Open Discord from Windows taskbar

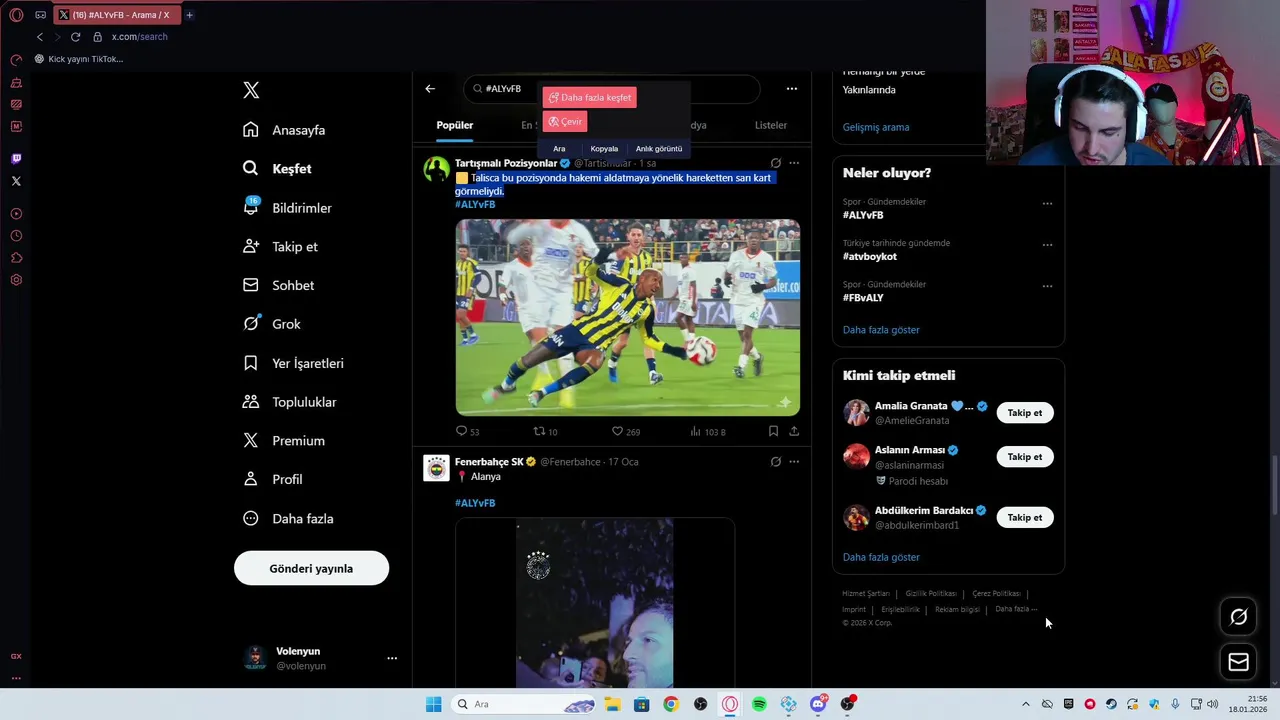[x=818, y=704]
